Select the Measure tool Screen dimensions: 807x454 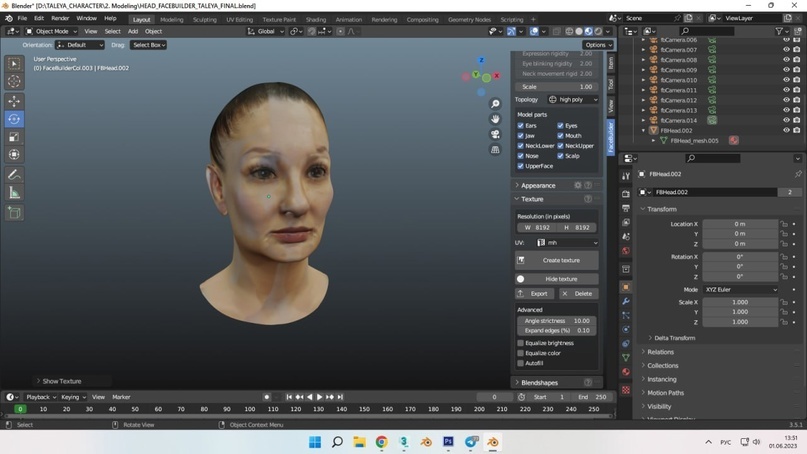coord(14,193)
